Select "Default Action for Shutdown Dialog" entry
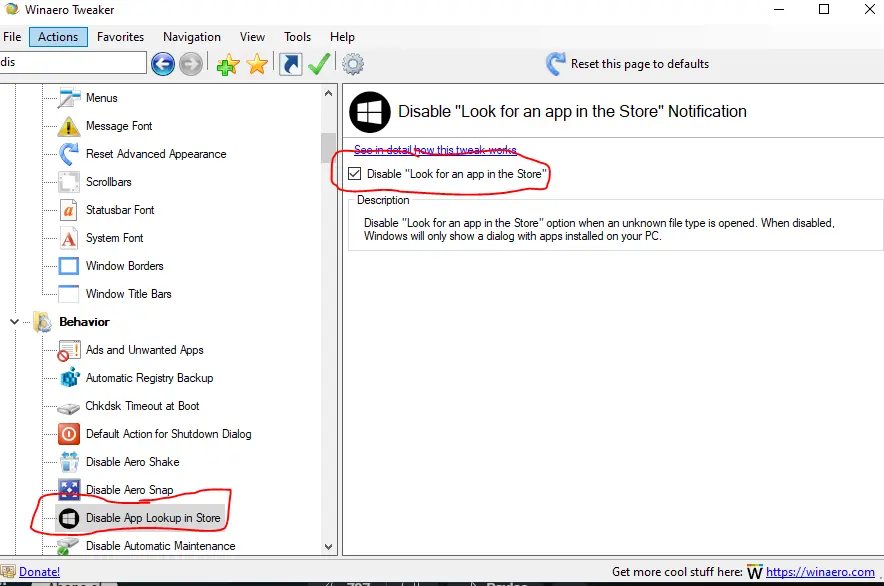 169,434
